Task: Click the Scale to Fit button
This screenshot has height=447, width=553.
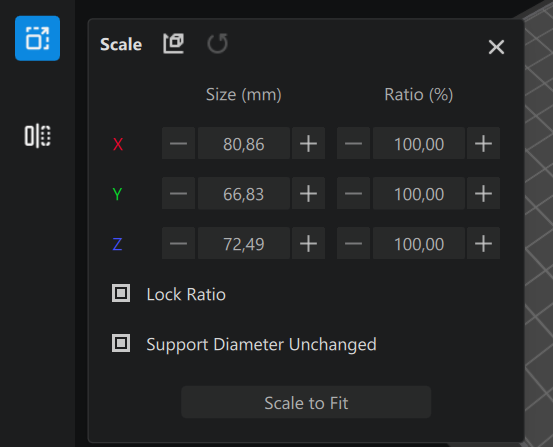Action: [306, 402]
